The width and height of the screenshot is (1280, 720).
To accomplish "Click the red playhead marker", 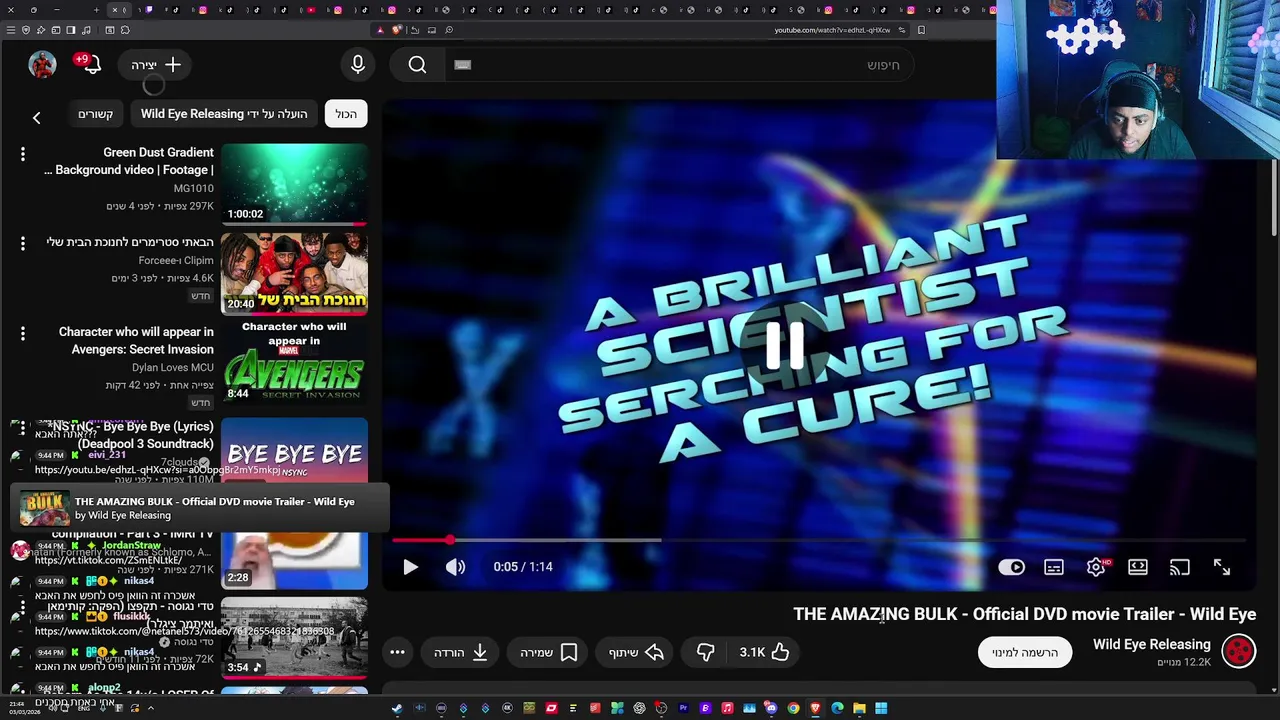I will [450, 540].
